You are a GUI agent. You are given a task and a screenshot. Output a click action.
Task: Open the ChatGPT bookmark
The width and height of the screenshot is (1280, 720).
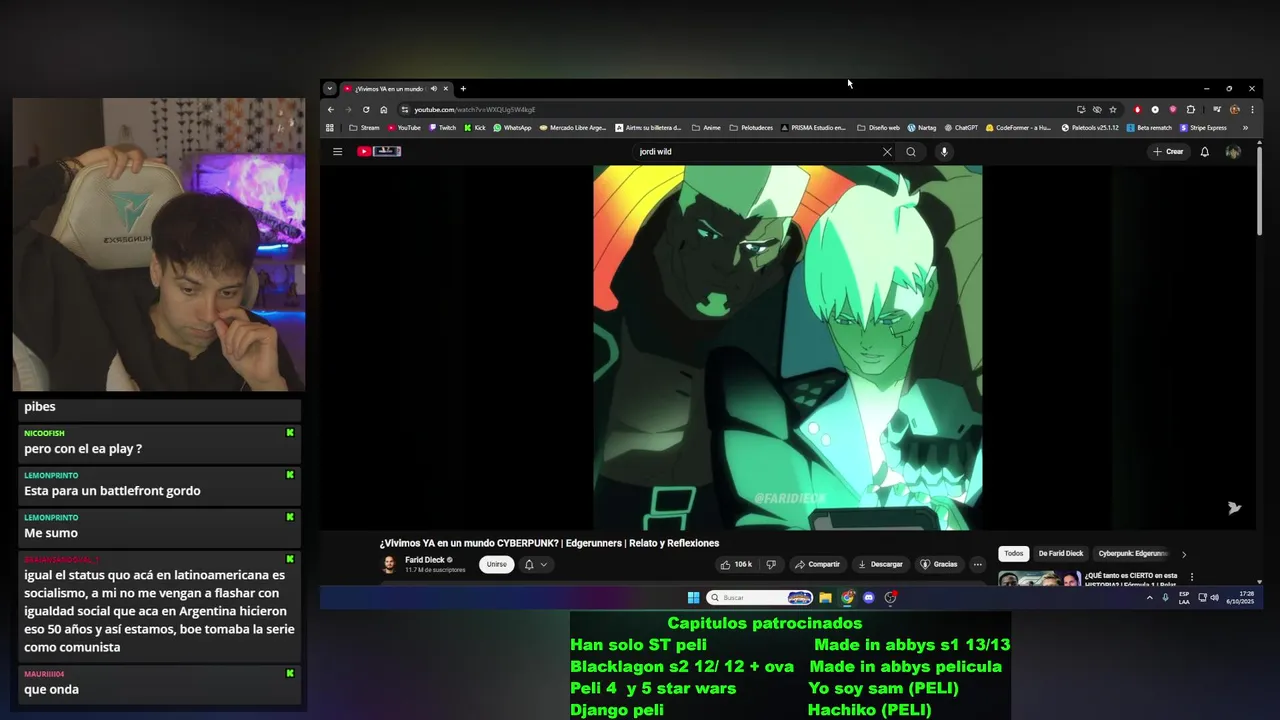click(x=961, y=128)
